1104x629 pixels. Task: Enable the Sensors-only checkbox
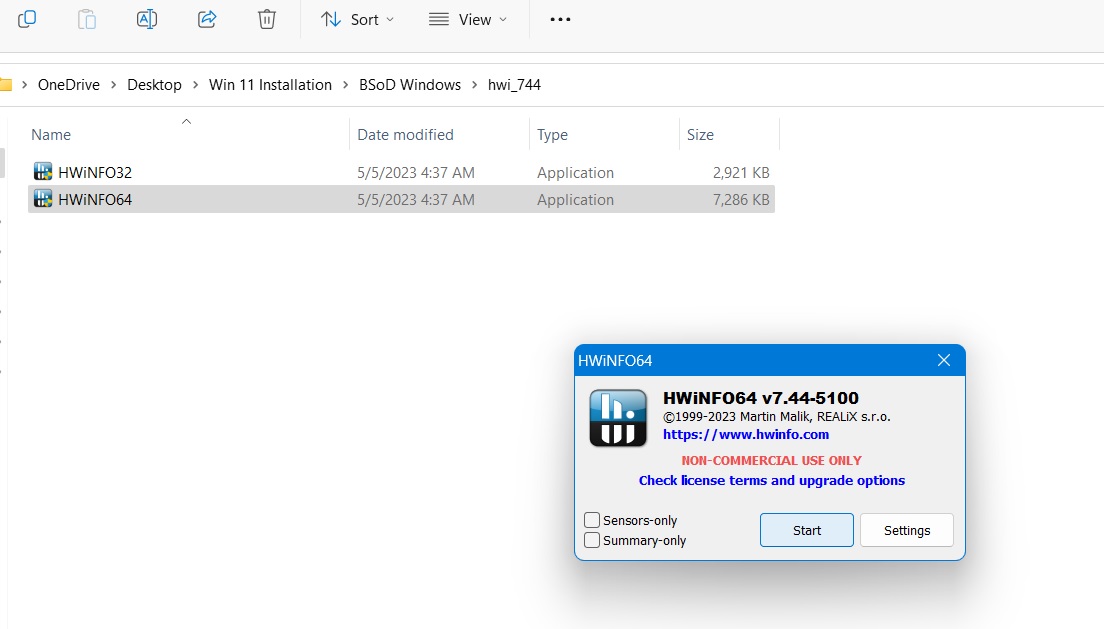coord(591,520)
